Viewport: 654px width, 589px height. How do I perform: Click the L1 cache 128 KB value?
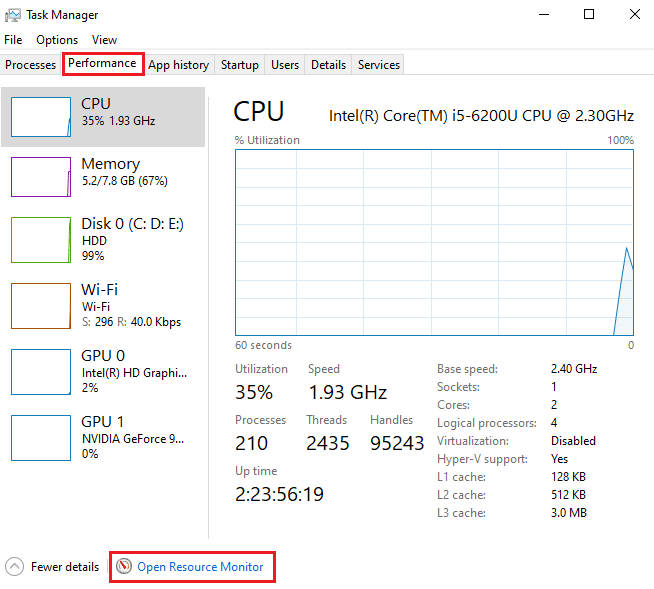(568, 477)
